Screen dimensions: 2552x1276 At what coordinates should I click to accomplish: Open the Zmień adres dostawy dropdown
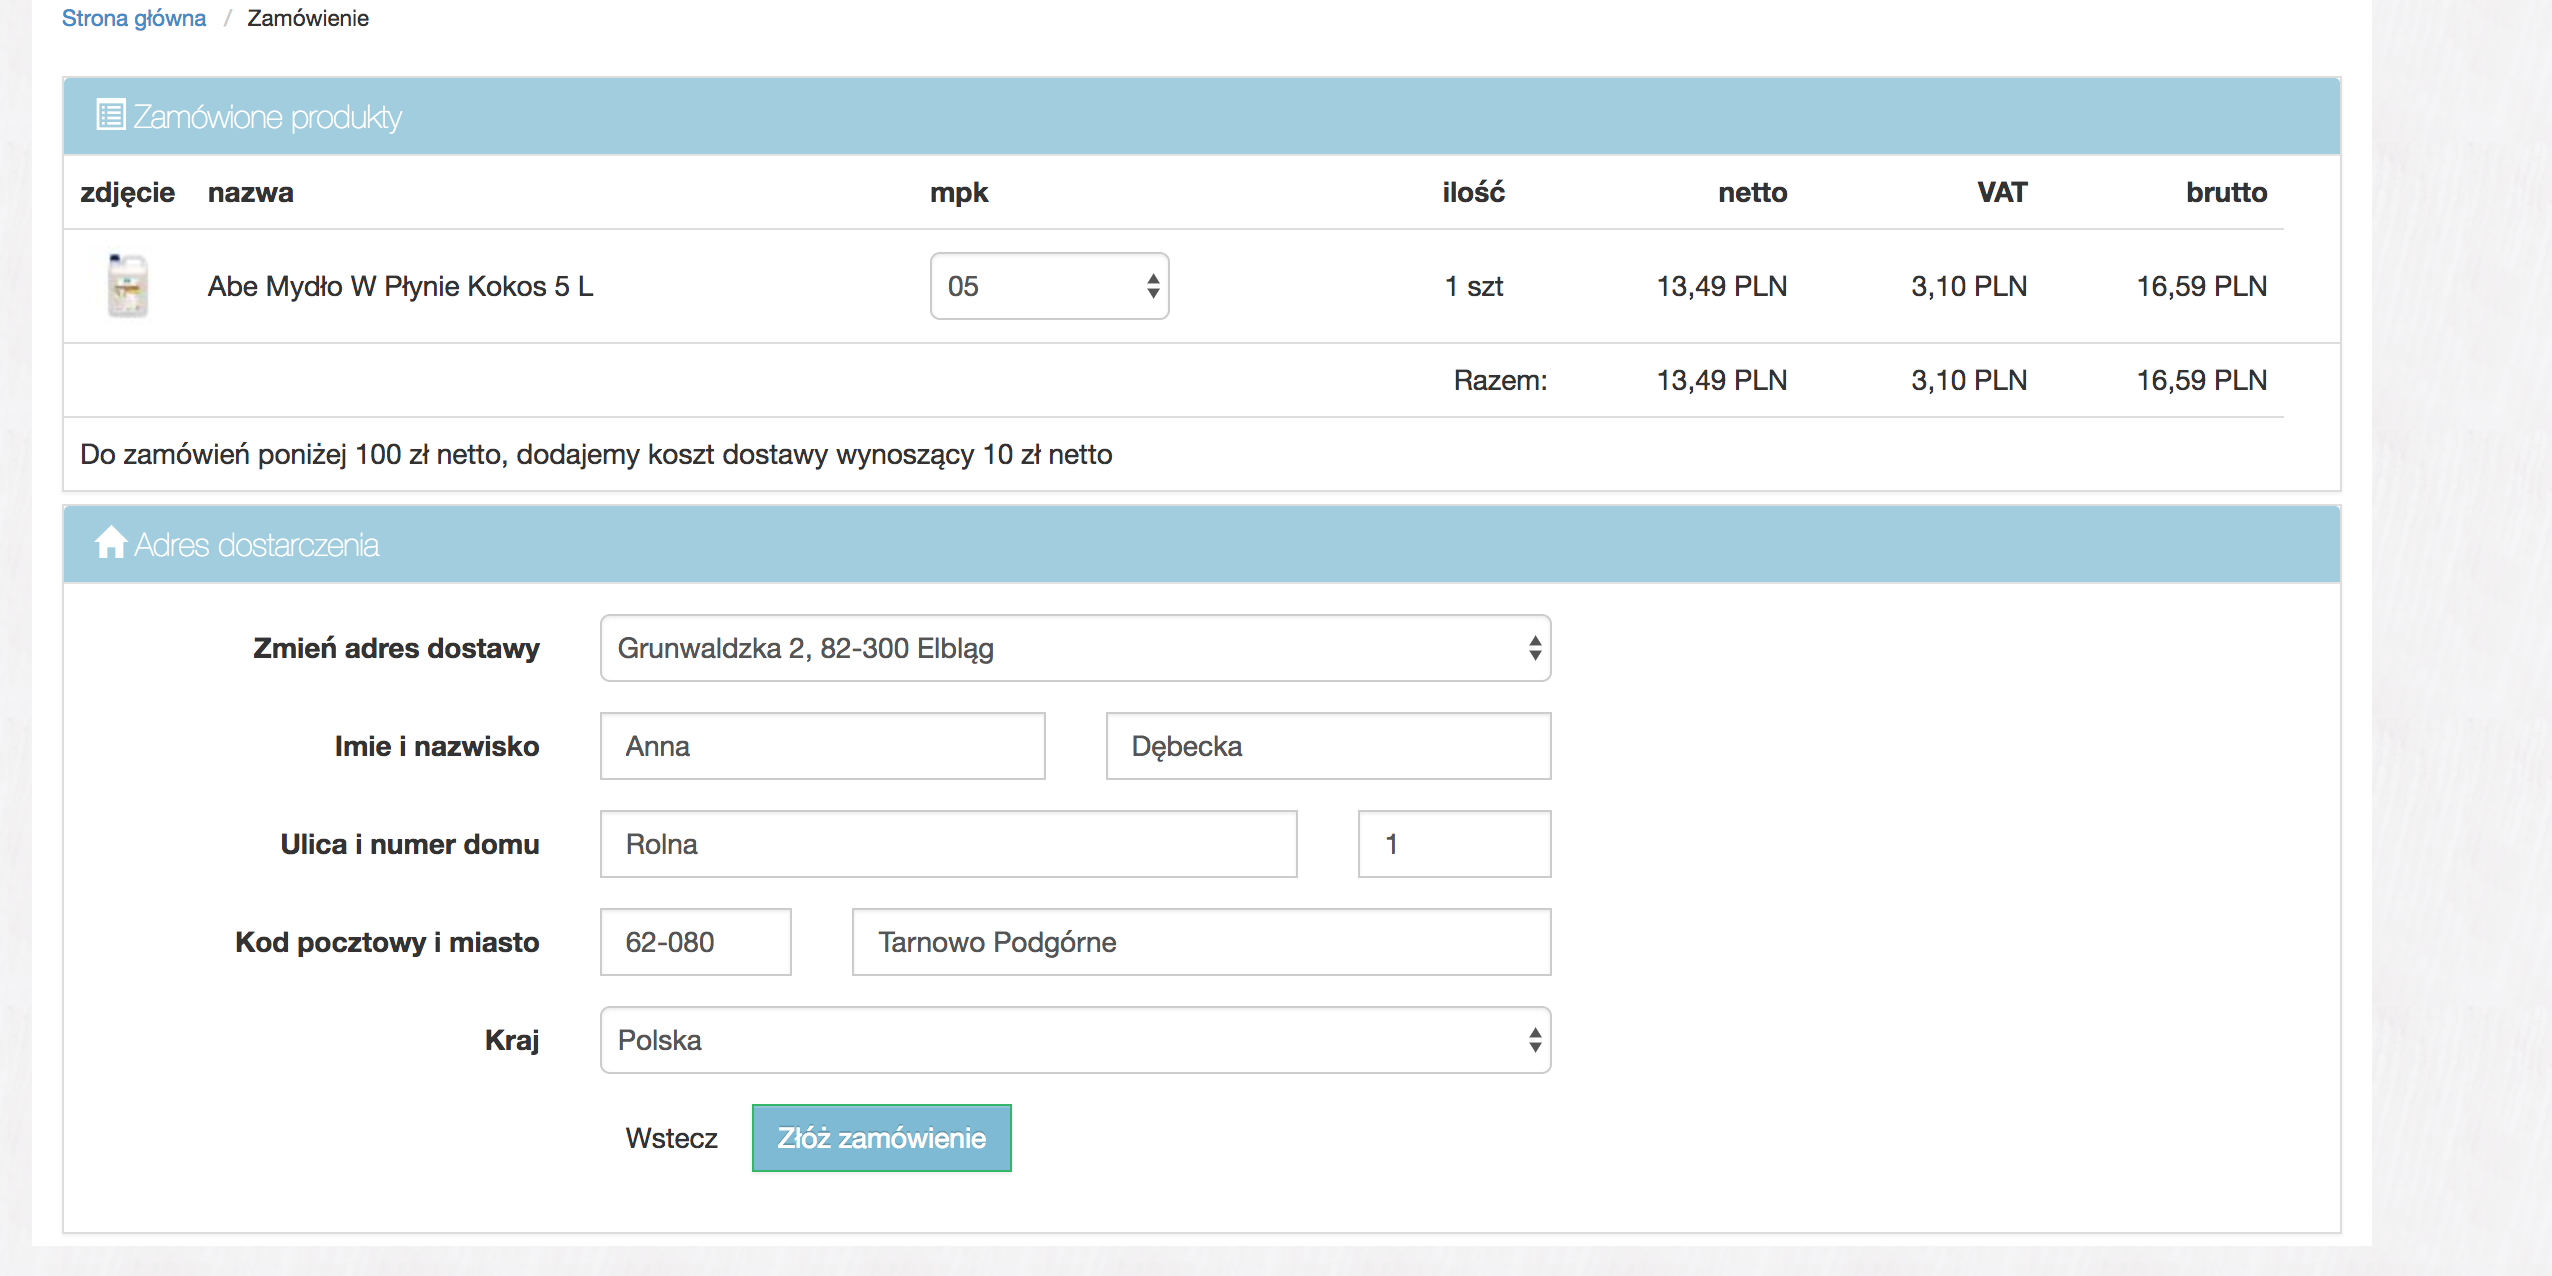(1075, 648)
